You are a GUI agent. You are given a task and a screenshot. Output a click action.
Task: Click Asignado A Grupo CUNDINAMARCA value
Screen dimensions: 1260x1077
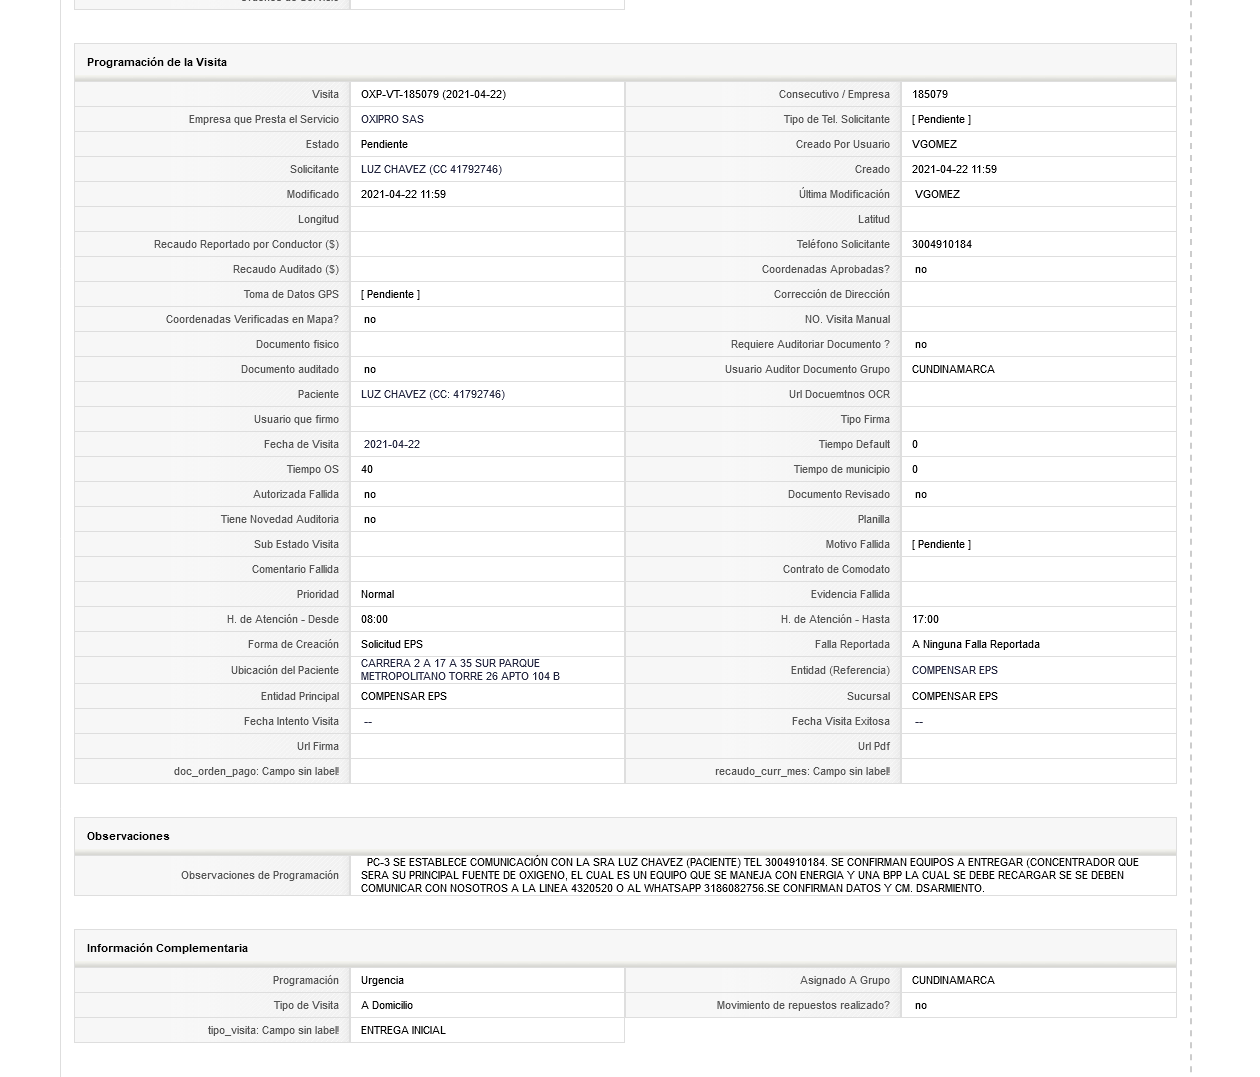pos(953,980)
